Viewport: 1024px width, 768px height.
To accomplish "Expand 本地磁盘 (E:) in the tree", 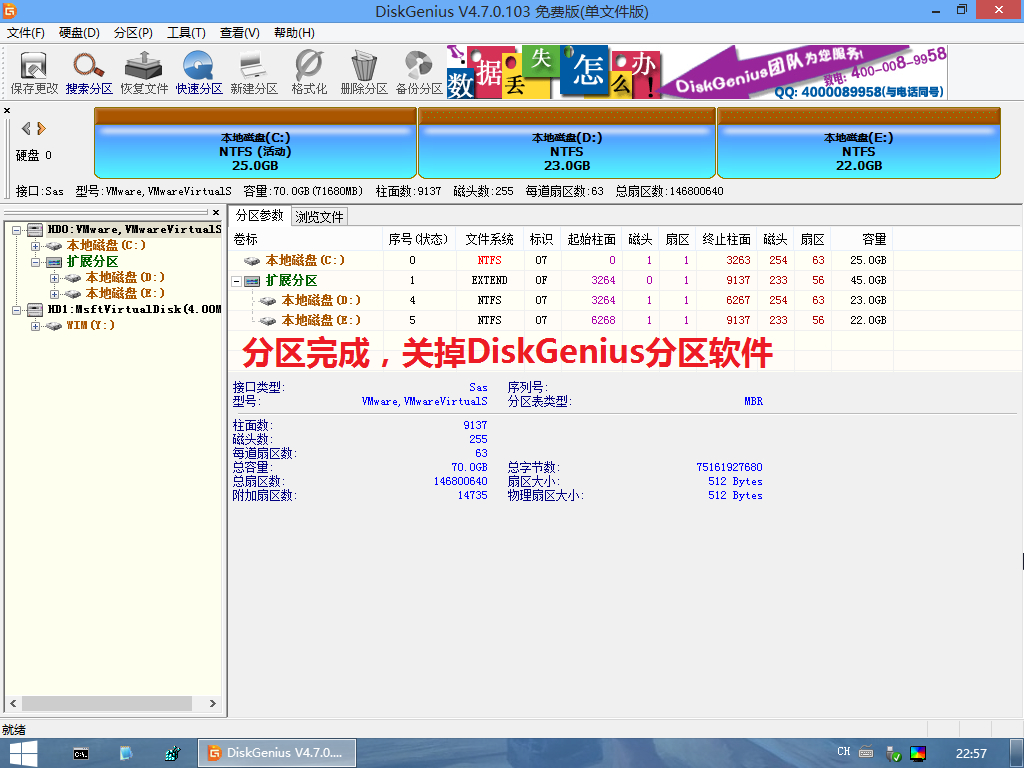I will (x=55, y=294).
